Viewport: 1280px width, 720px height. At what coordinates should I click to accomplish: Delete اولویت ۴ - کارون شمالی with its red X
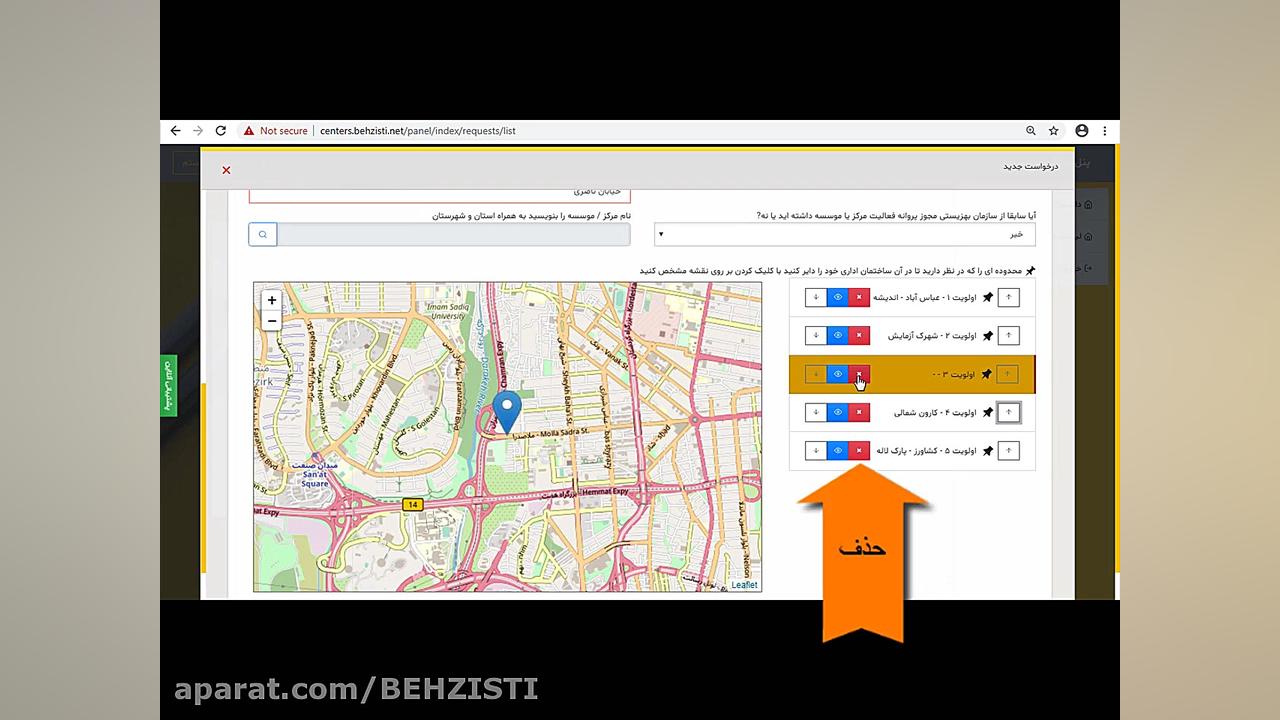[859, 412]
